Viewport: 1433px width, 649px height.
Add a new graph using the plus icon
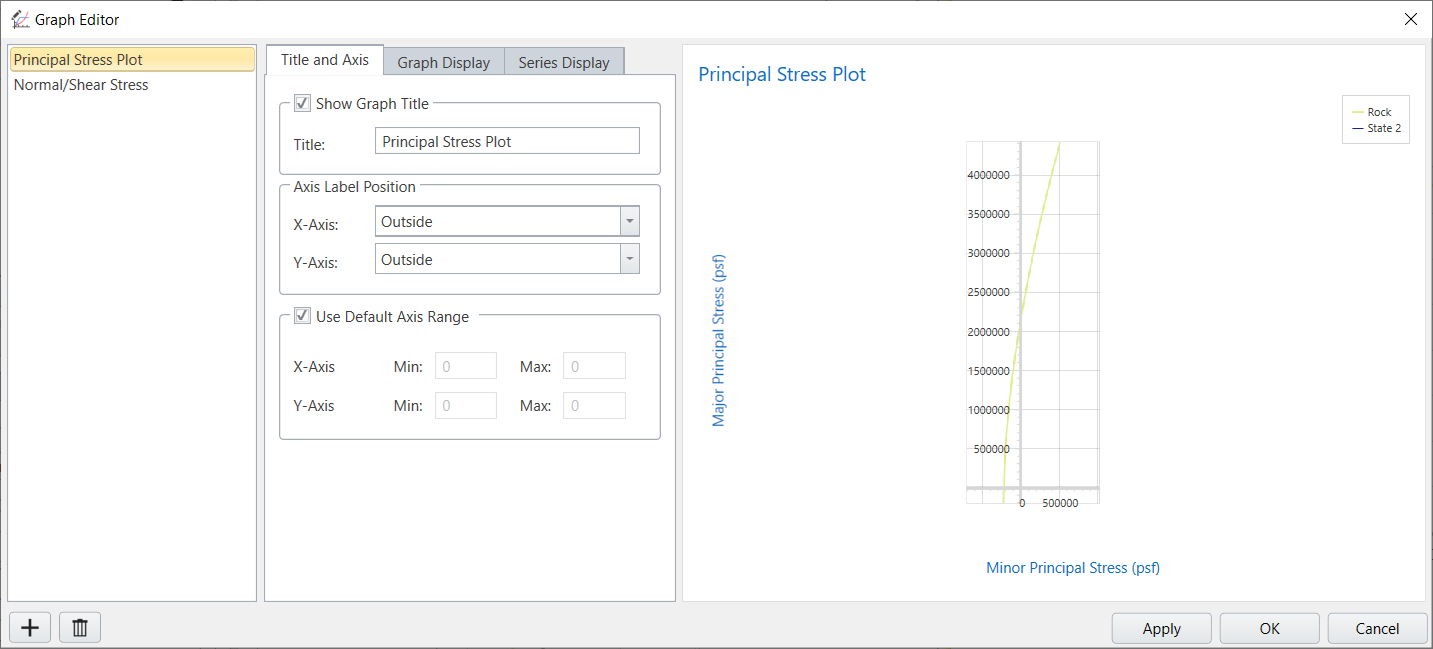point(29,627)
